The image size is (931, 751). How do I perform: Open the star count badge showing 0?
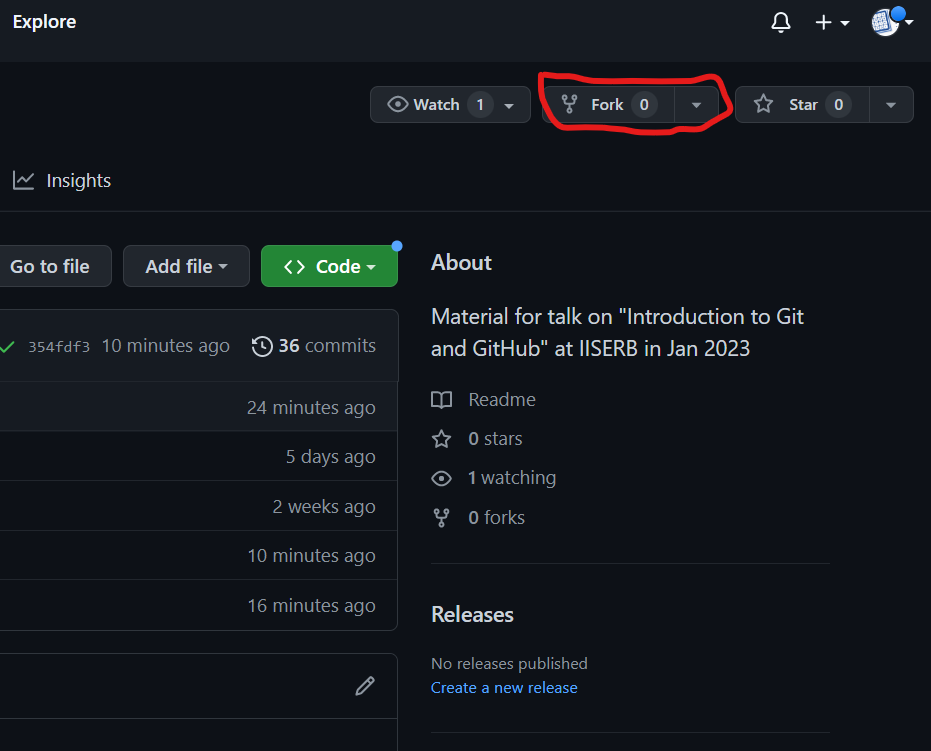(838, 105)
